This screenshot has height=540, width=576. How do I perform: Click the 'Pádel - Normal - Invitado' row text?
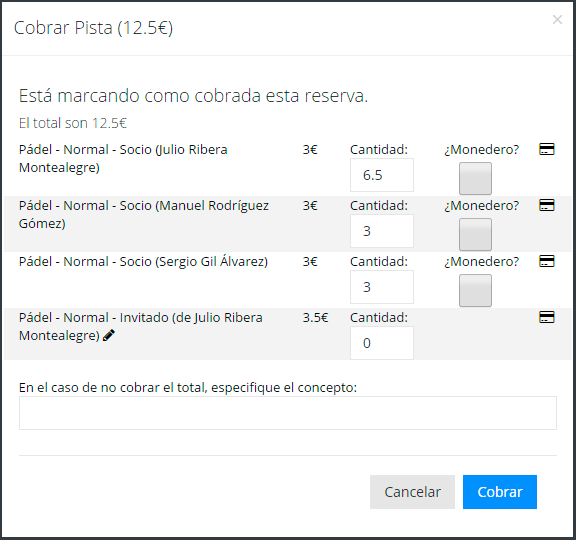[141, 326]
